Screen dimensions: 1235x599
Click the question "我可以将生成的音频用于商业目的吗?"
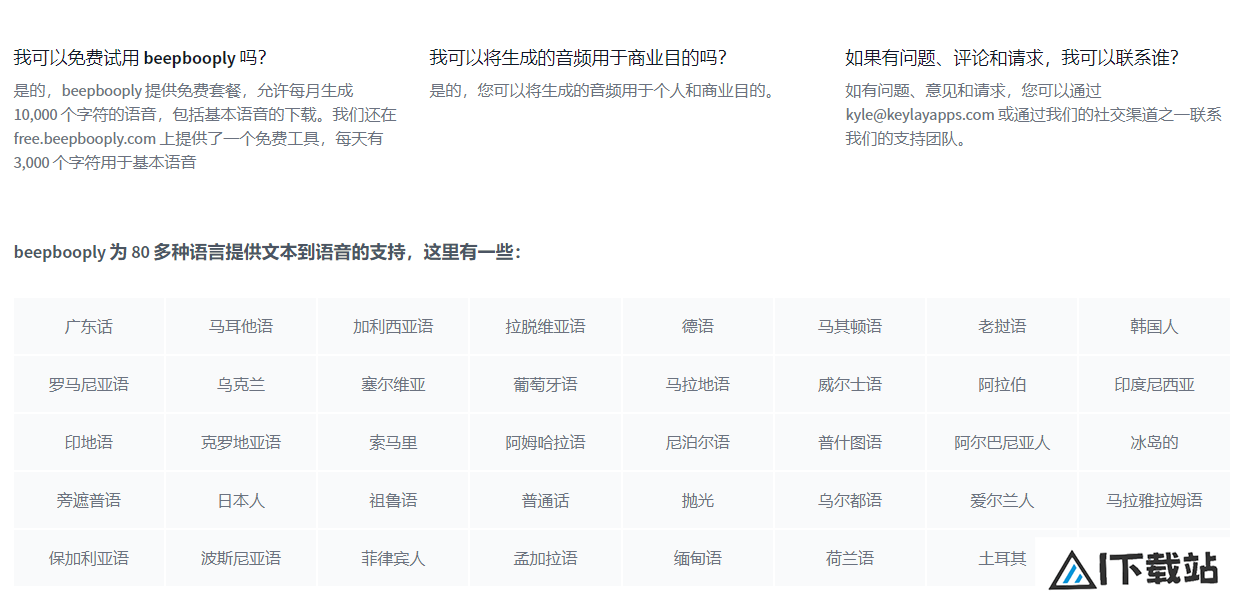pyautogui.click(x=578, y=58)
